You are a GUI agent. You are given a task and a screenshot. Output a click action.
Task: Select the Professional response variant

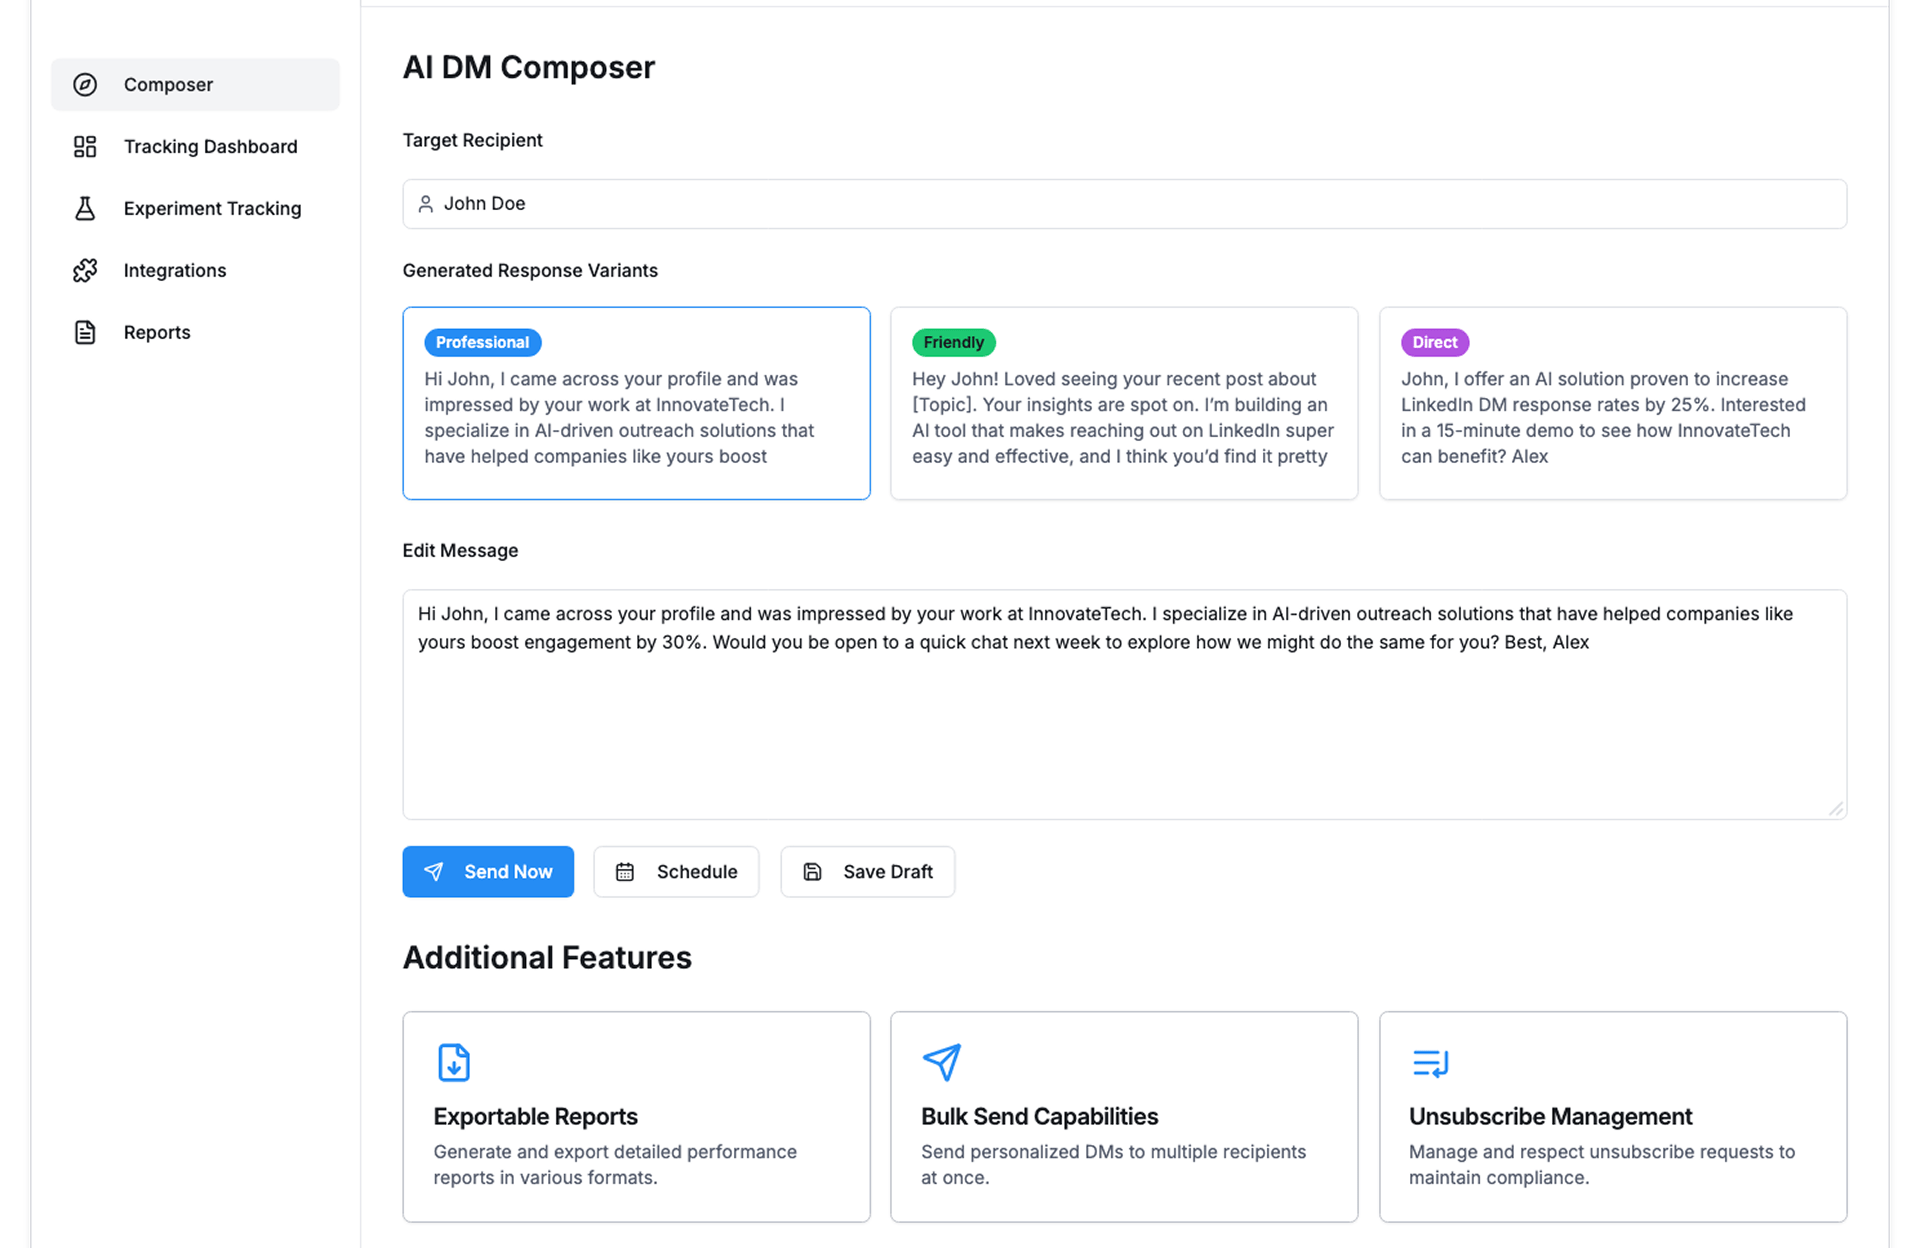coord(636,403)
